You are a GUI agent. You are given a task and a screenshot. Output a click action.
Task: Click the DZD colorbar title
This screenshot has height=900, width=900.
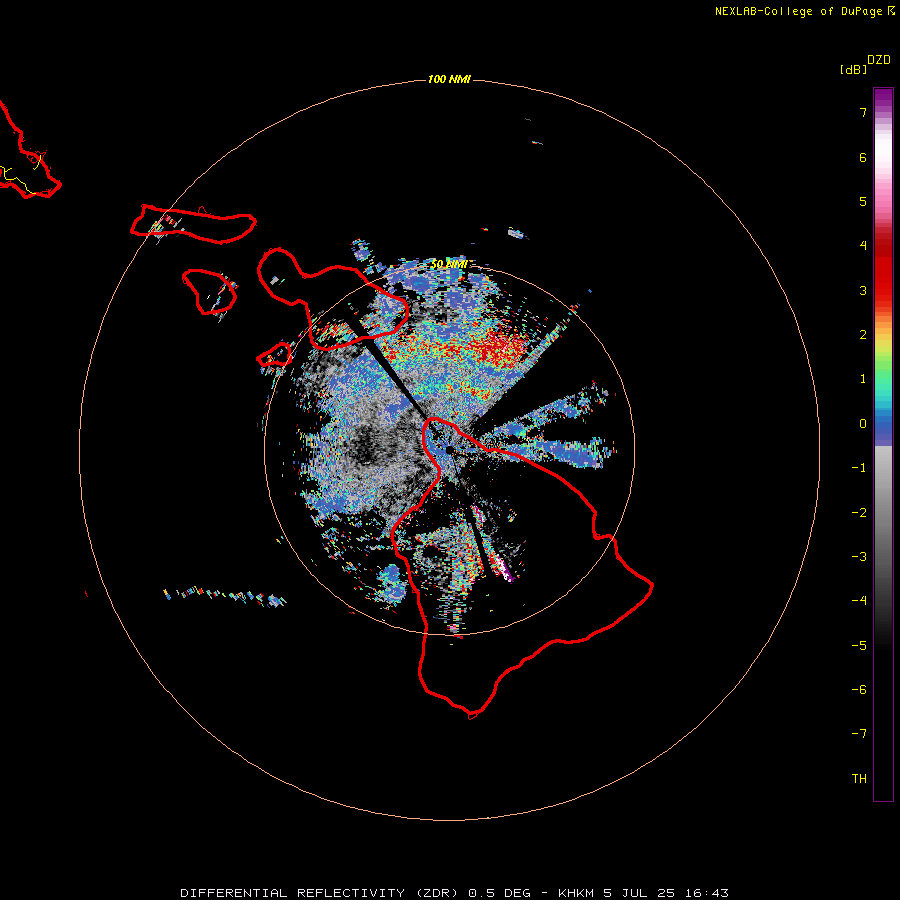point(879,60)
